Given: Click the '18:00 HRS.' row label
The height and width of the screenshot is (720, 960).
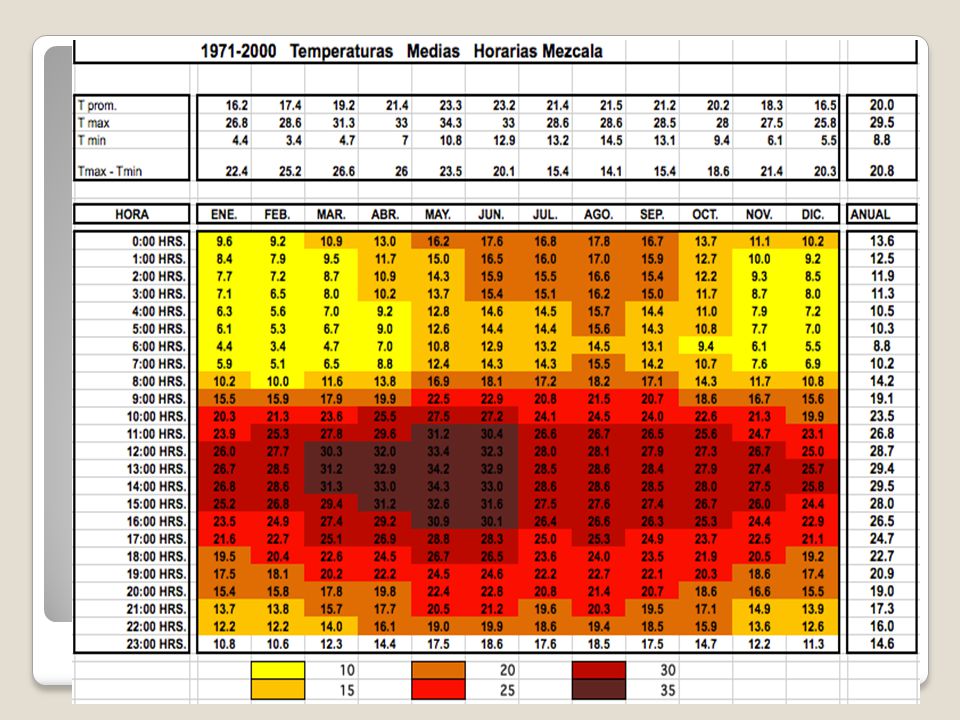Looking at the screenshot, I should [156, 556].
